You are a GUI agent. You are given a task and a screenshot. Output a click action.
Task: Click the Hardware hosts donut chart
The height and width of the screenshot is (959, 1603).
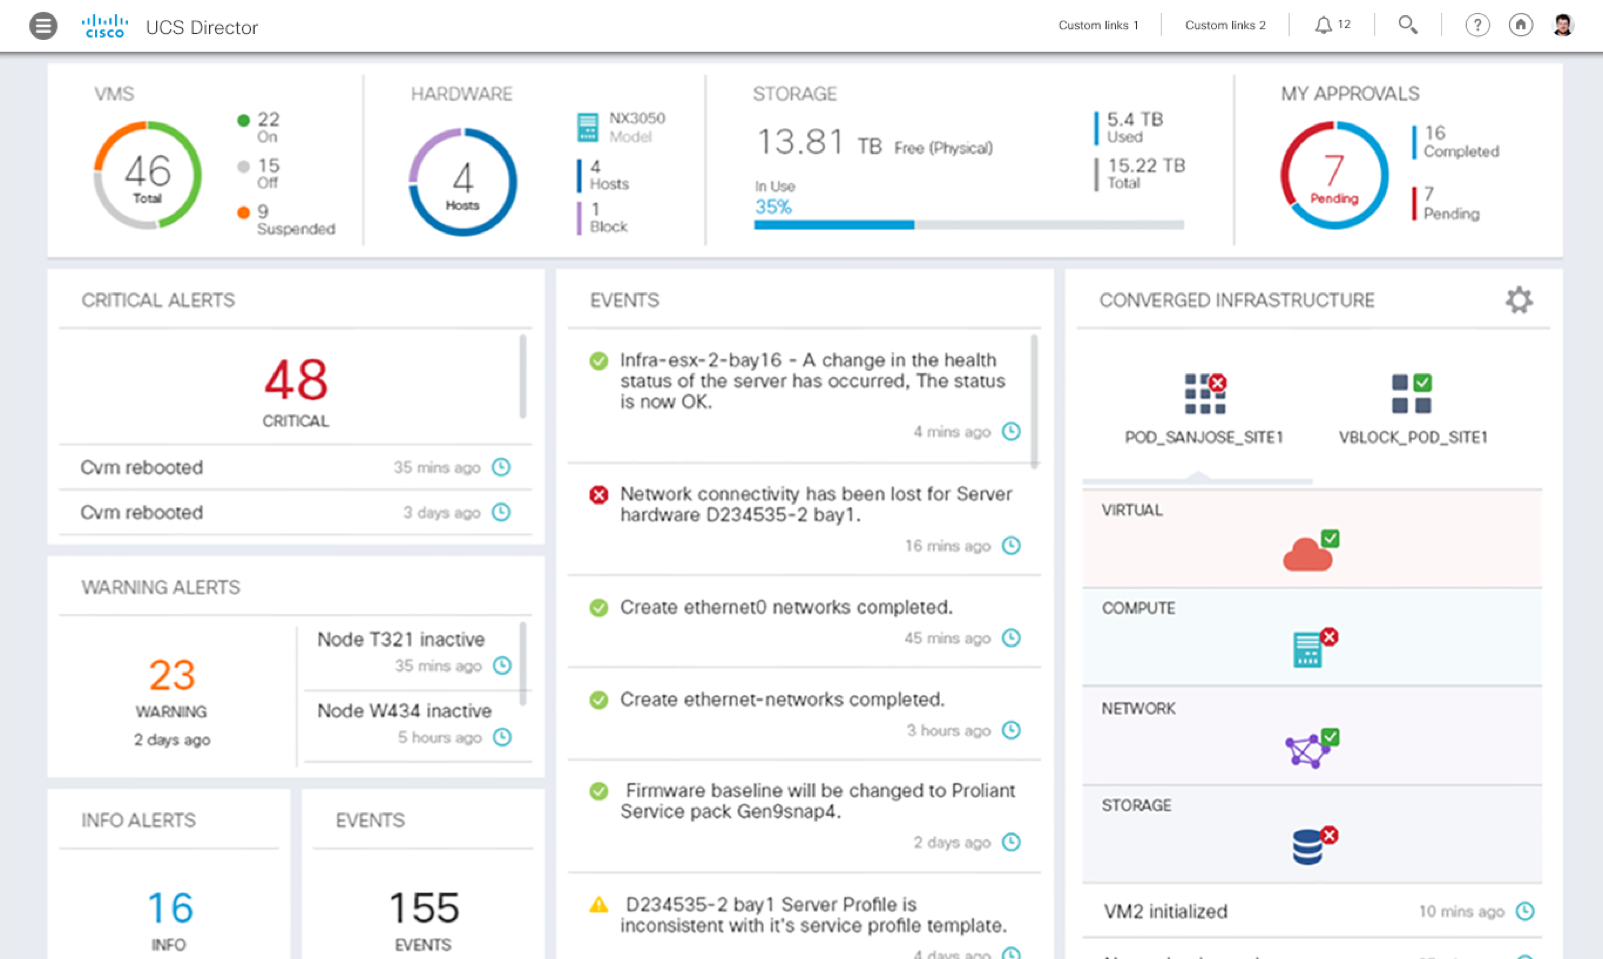tap(462, 182)
